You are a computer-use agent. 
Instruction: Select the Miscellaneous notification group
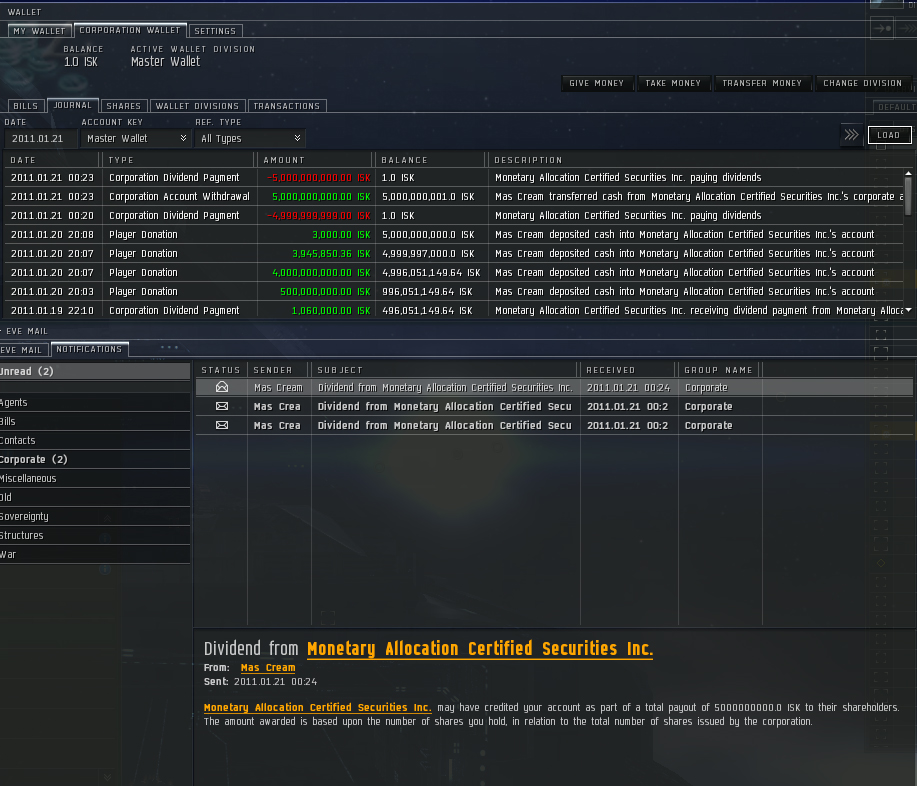tap(95, 478)
